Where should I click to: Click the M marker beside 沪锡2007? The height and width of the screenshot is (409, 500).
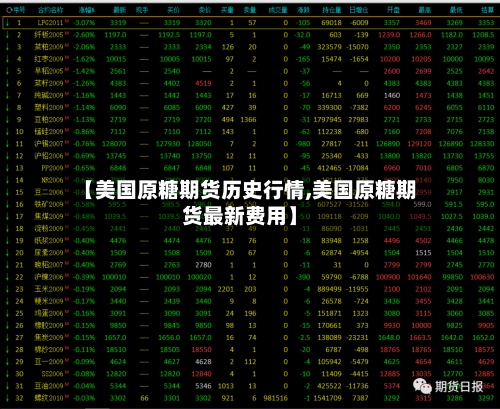(x=67, y=142)
